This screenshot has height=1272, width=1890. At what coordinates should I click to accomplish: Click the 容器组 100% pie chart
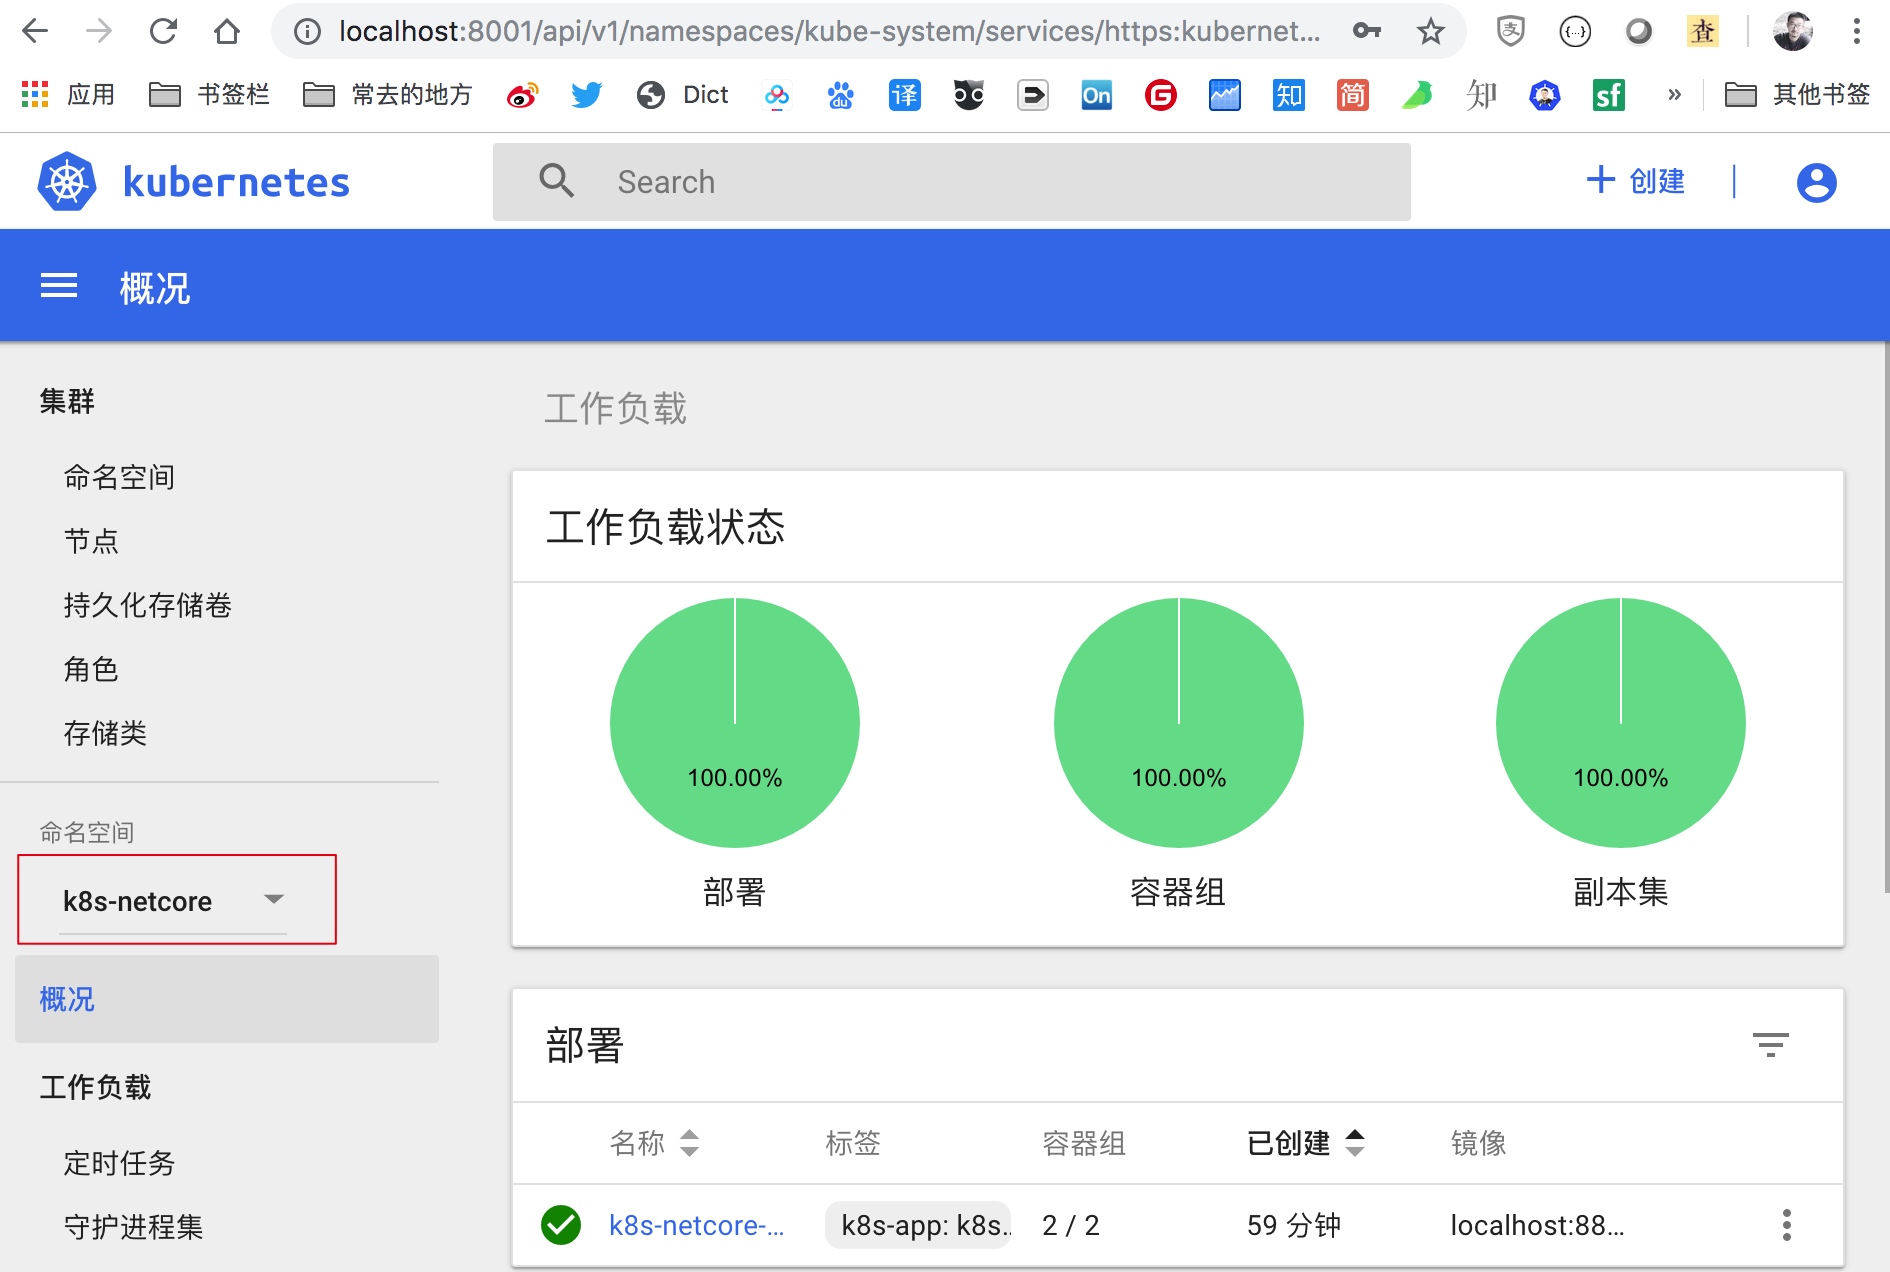[x=1179, y=722]
